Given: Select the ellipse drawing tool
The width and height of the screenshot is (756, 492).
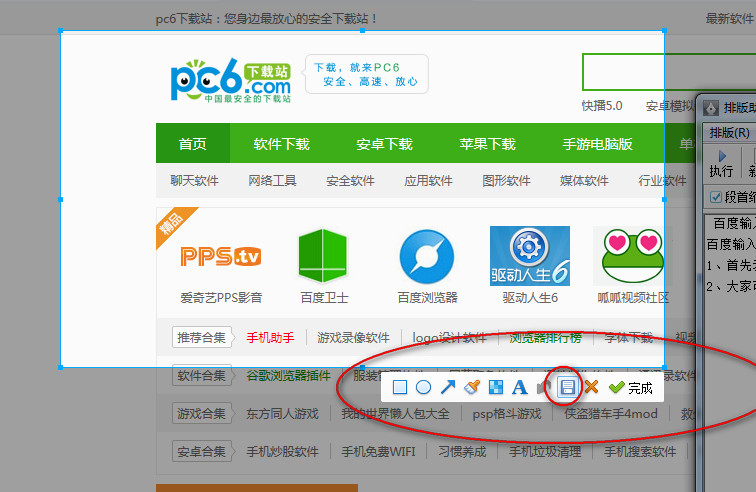Looking at the screenshot, I should 423,387.
